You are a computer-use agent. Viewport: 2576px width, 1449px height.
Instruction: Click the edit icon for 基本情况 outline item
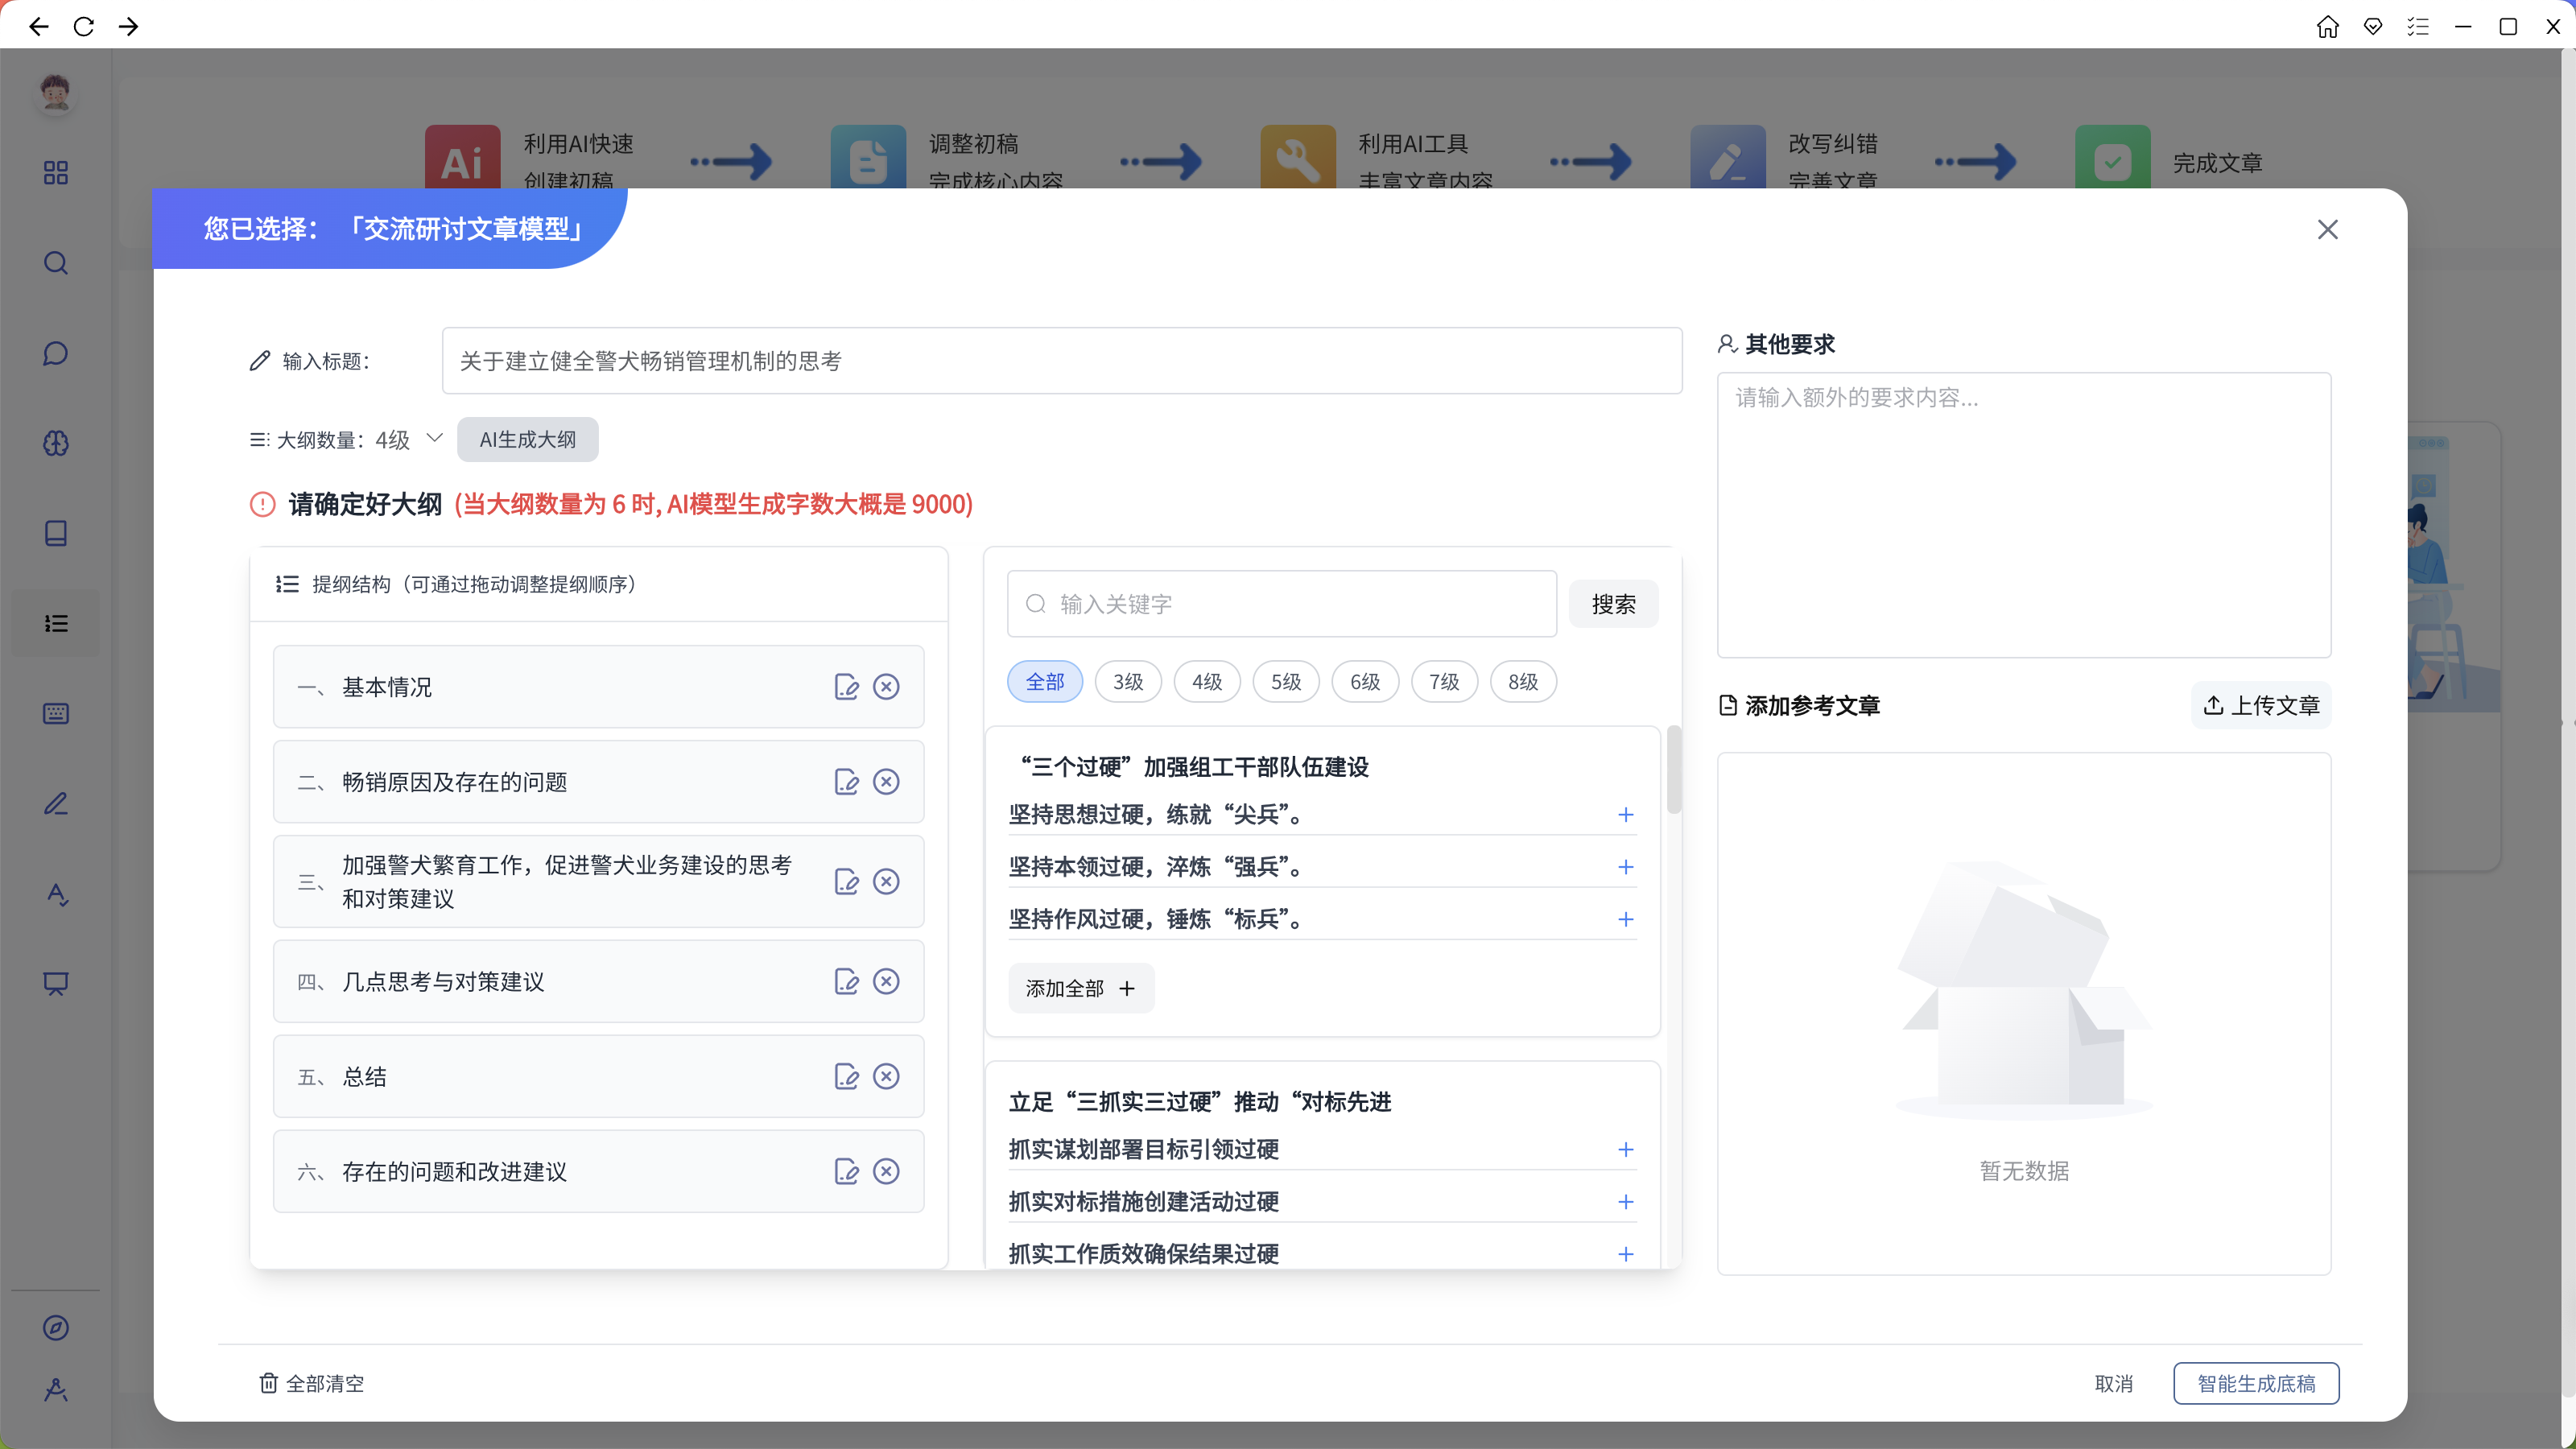[x=846, y=687]
